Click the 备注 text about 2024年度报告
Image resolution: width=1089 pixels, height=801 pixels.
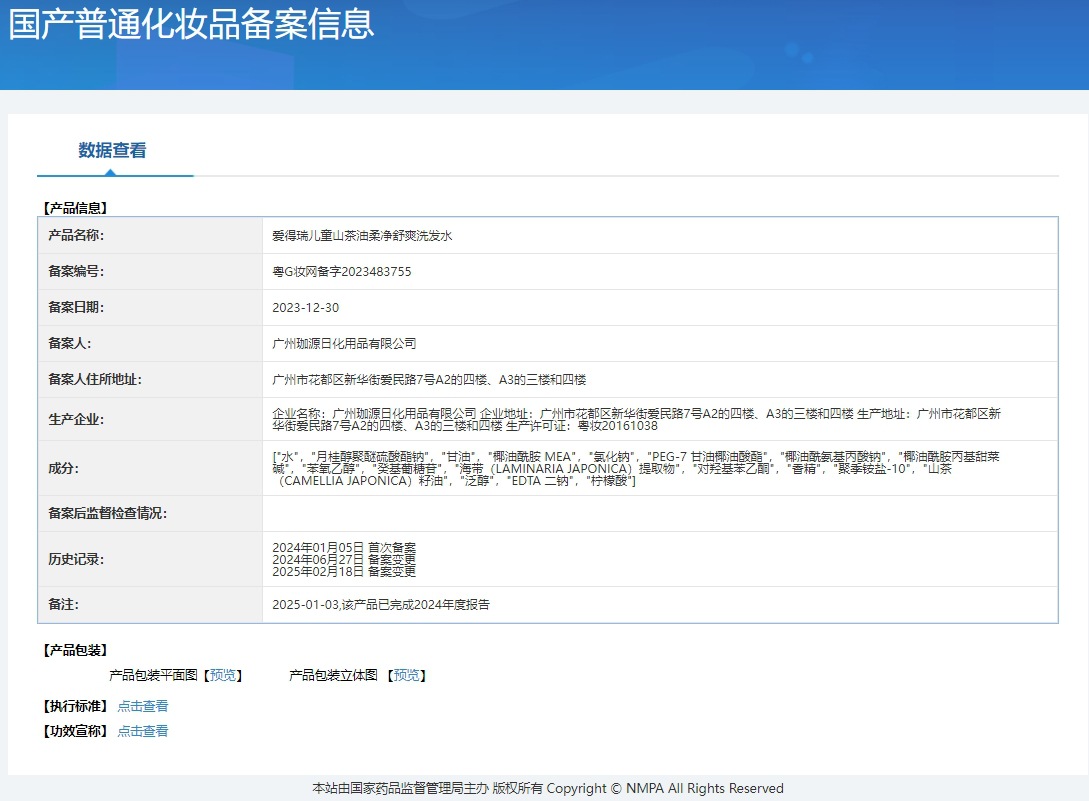[x=381, y=605]
